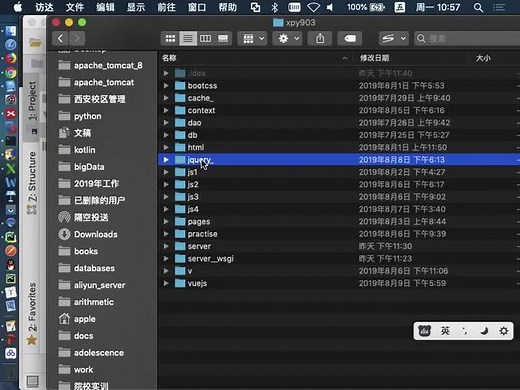The width and height of the screenshot is (520, 390).
Task: Click the Wi-Fi menu bar icon
Action: point(313,7)
